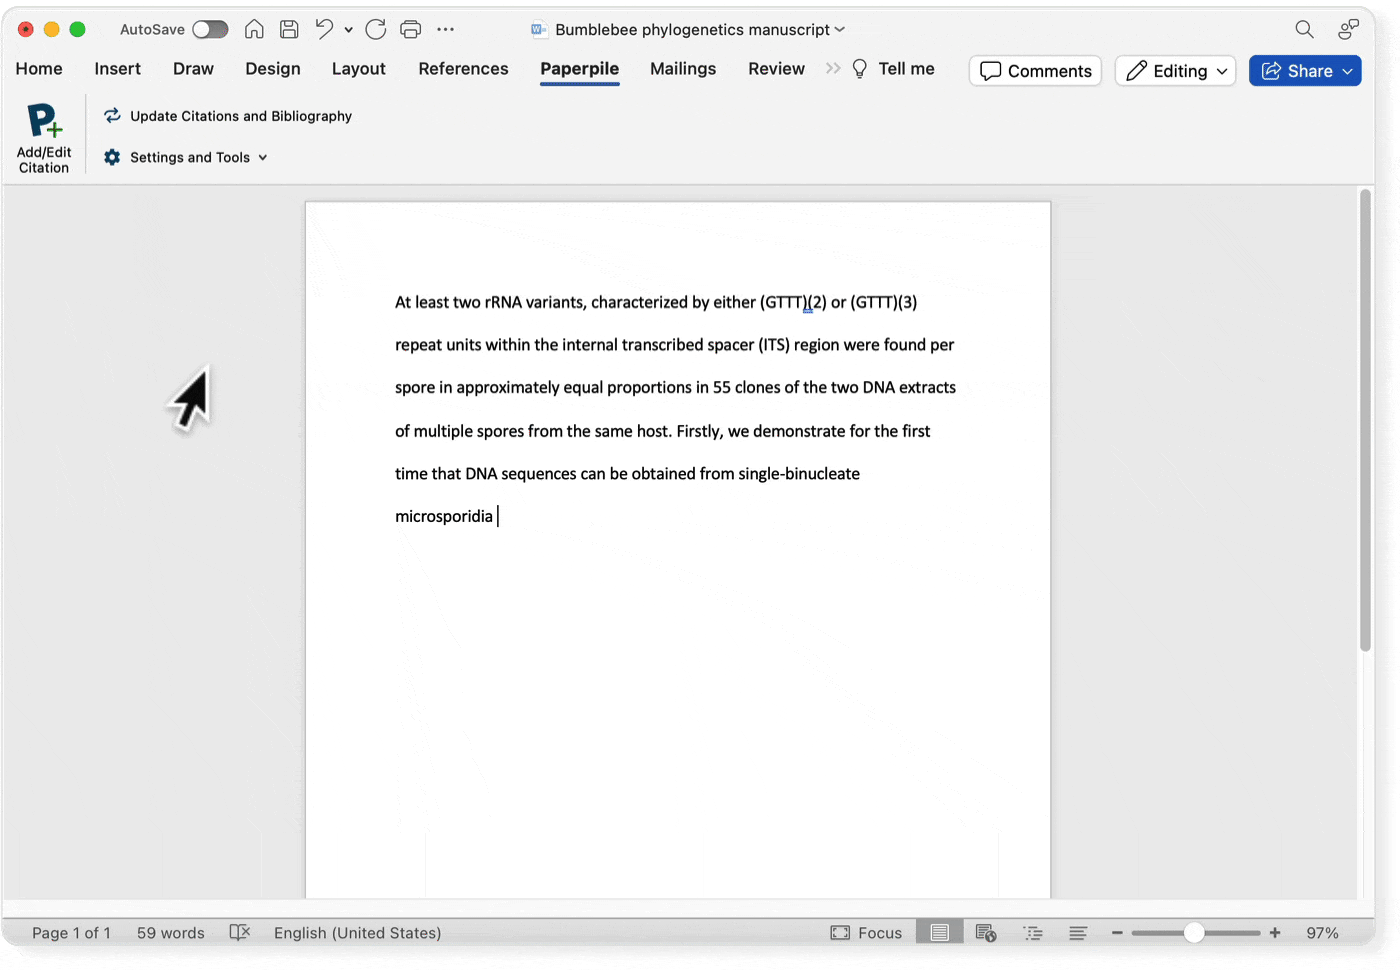Open the Editing mode dropdown
Image resolution: width=1400 pixels, height=970 pixels.
(1176, 71)
